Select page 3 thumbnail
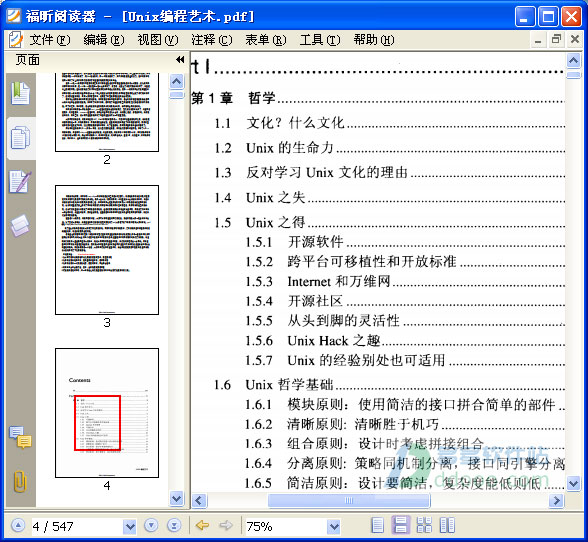The image size is (588, 542). tap(107, 250)
